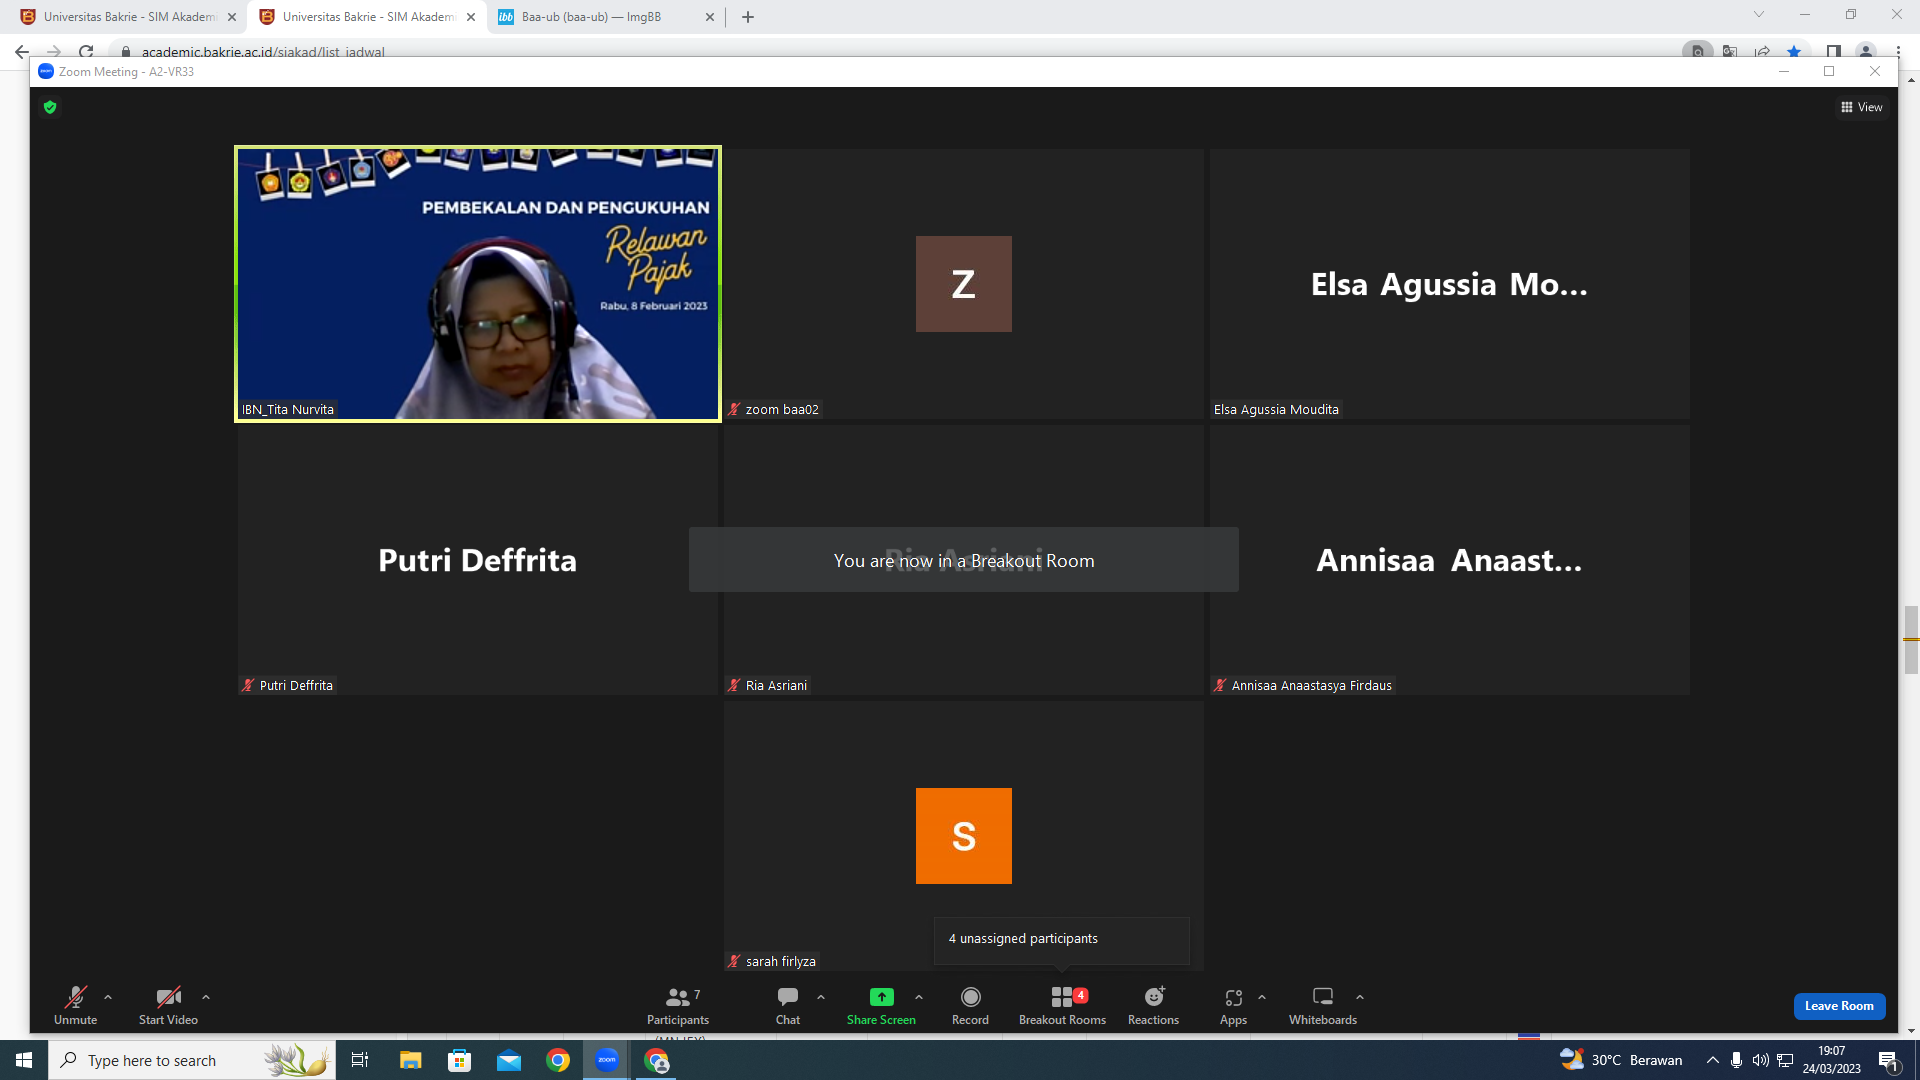The image size is (1920, 1080).
Task: Bookmark this page with star icon
Action: [1795, 52]
